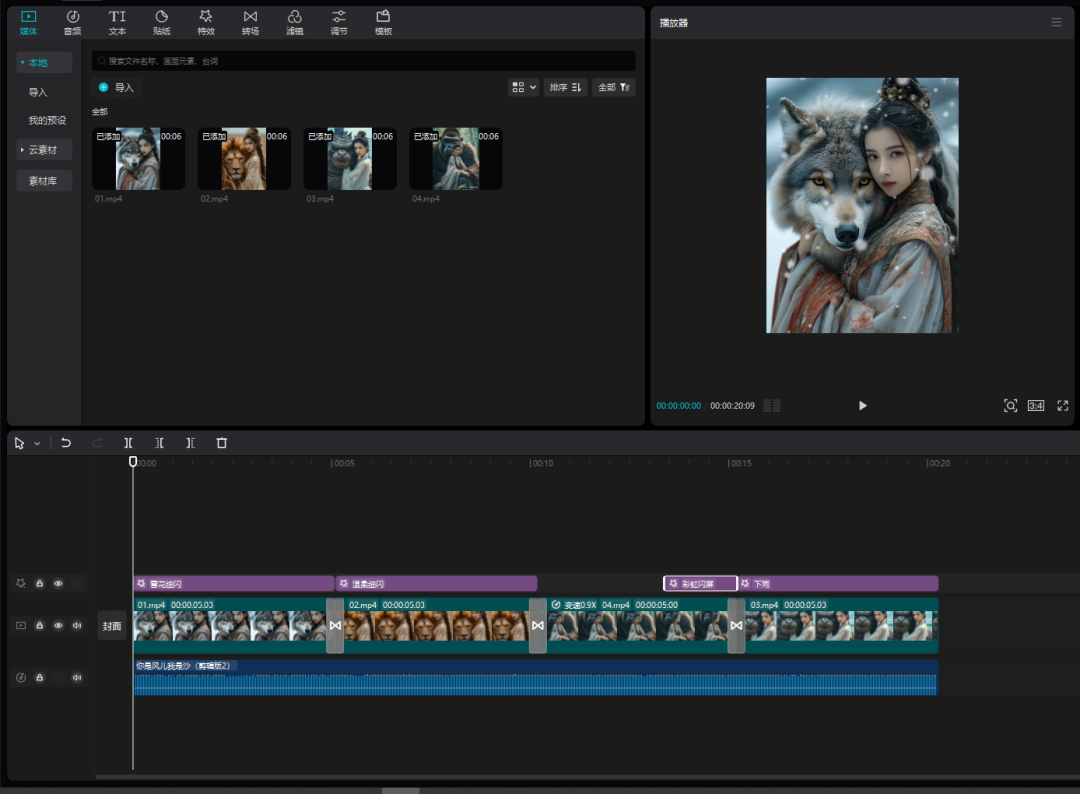
Task: Expand the 云素材 section in sidebar
Action: [44, 150]
